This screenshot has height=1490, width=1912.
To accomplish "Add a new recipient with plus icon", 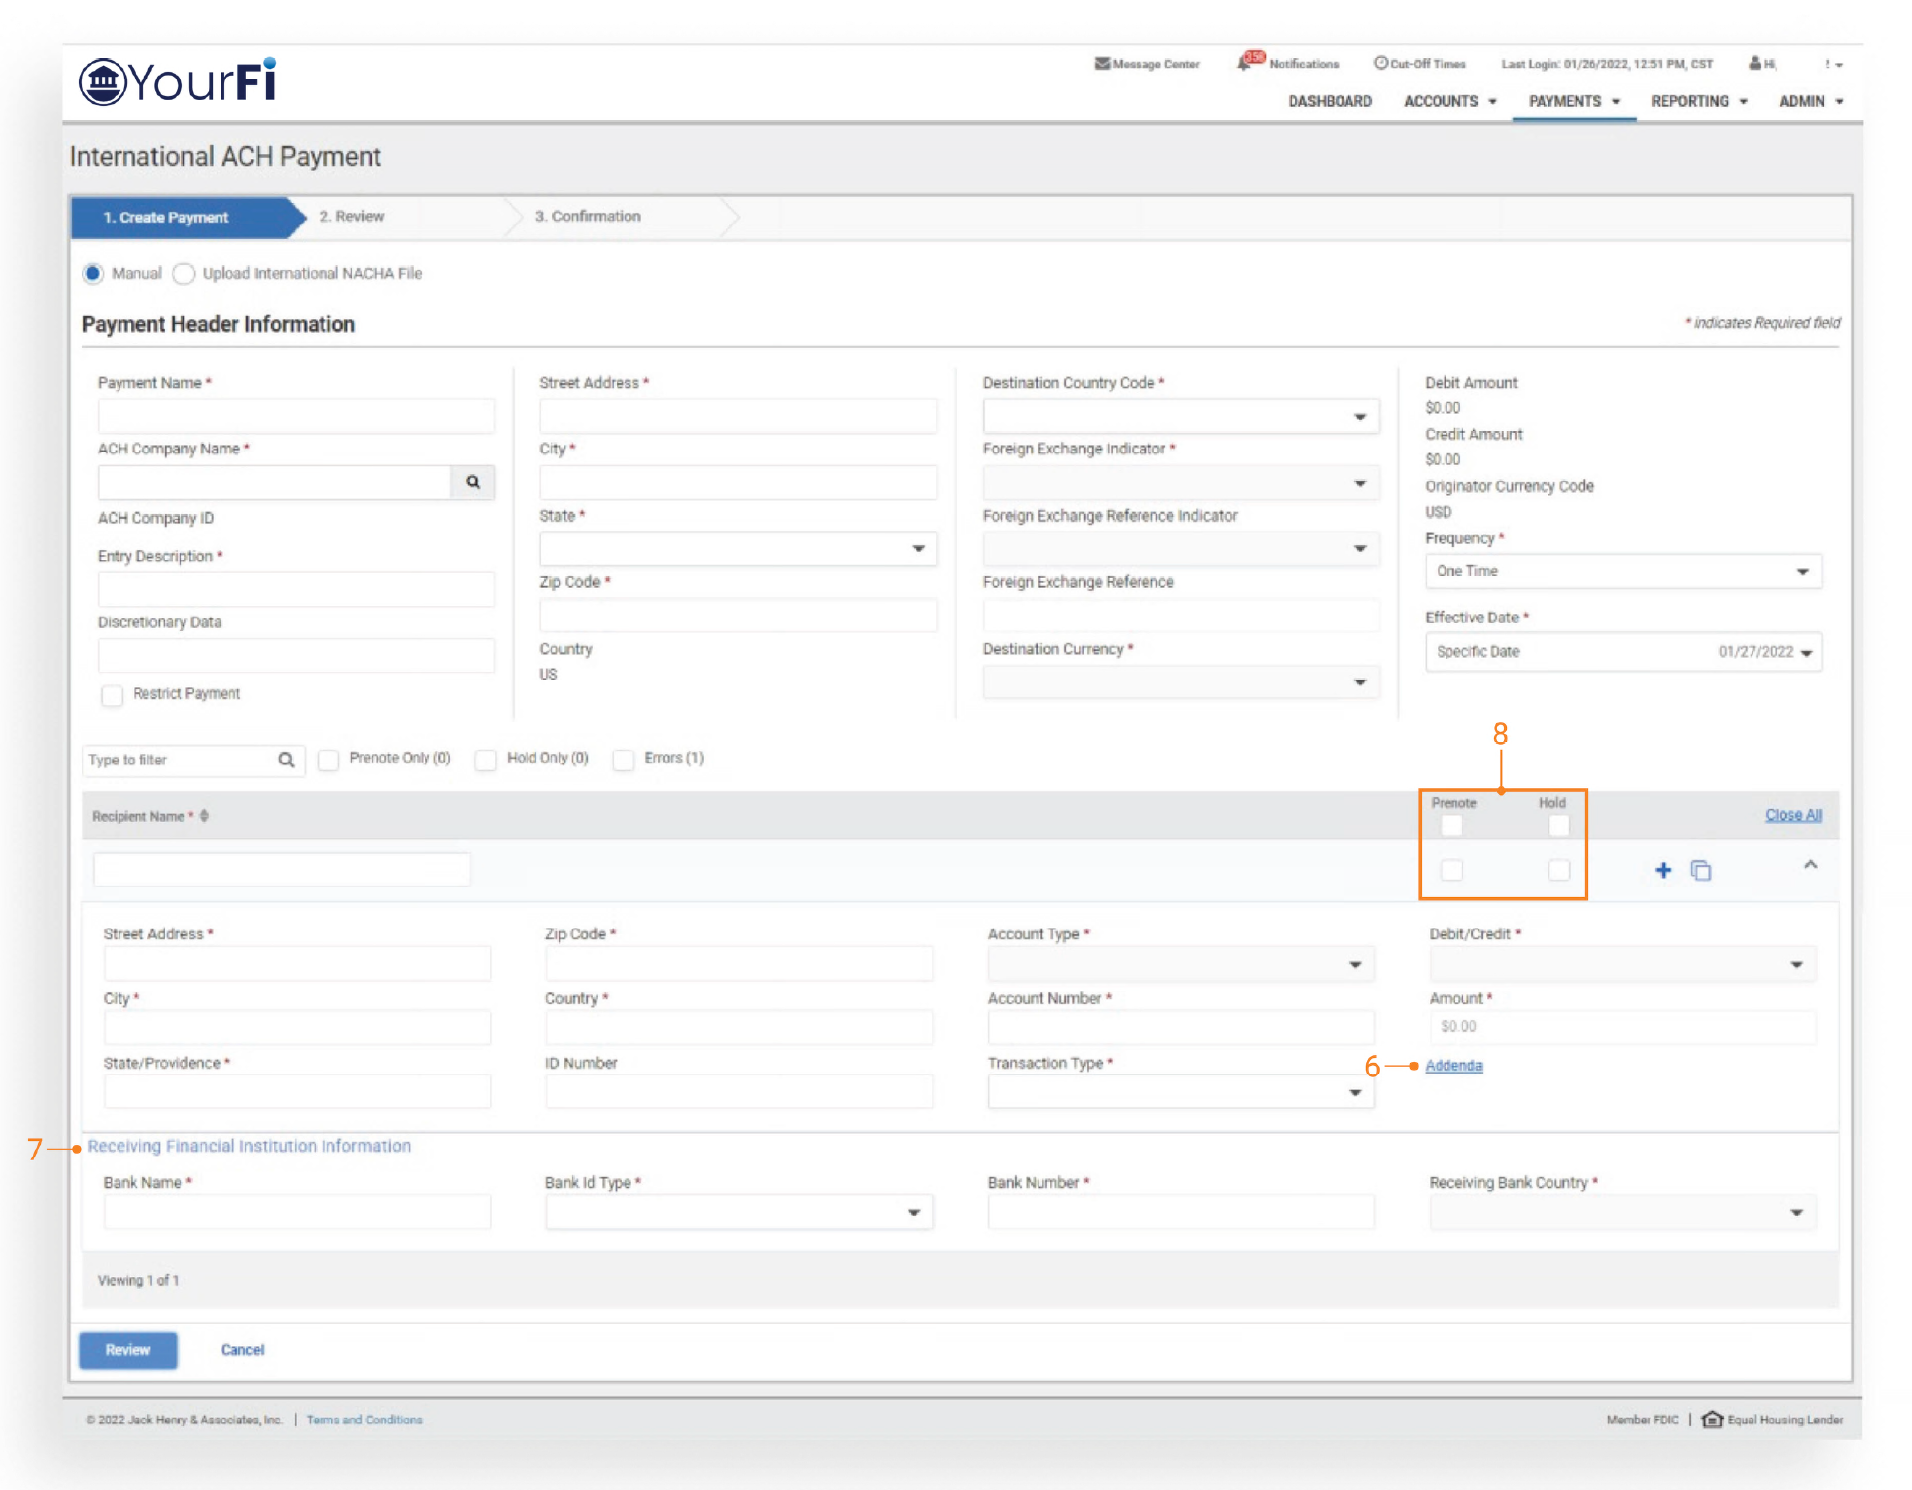I will coord(1662,870).
